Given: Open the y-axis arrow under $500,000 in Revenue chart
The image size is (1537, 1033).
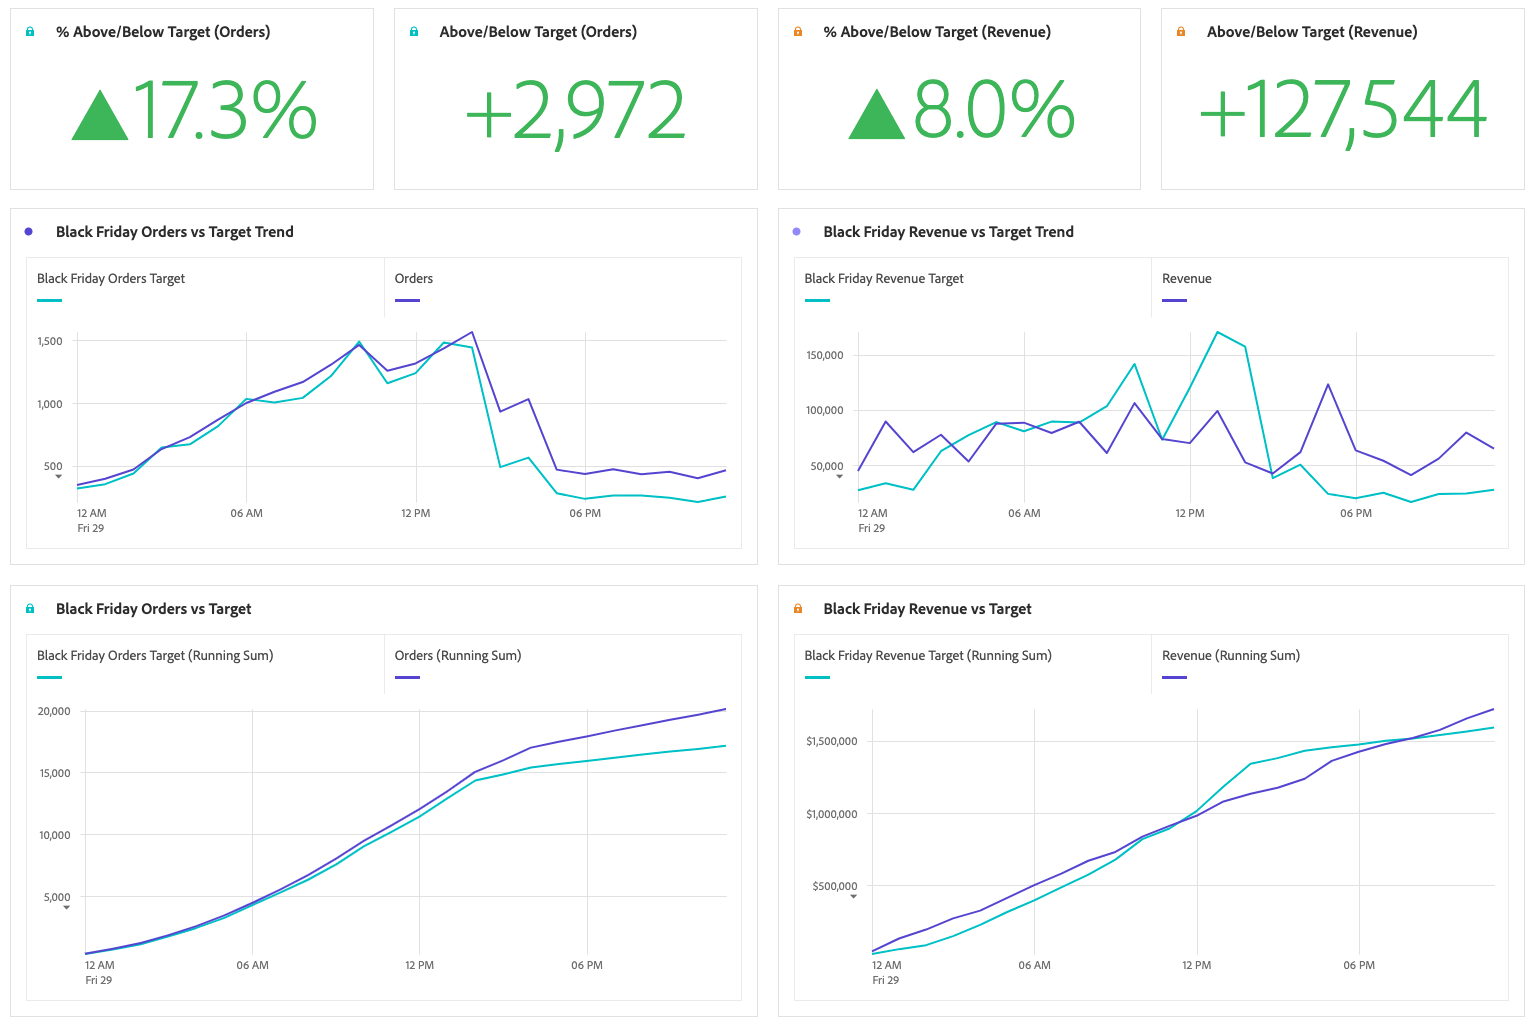Looking at the screenshot, I should (x=853, y=897).
